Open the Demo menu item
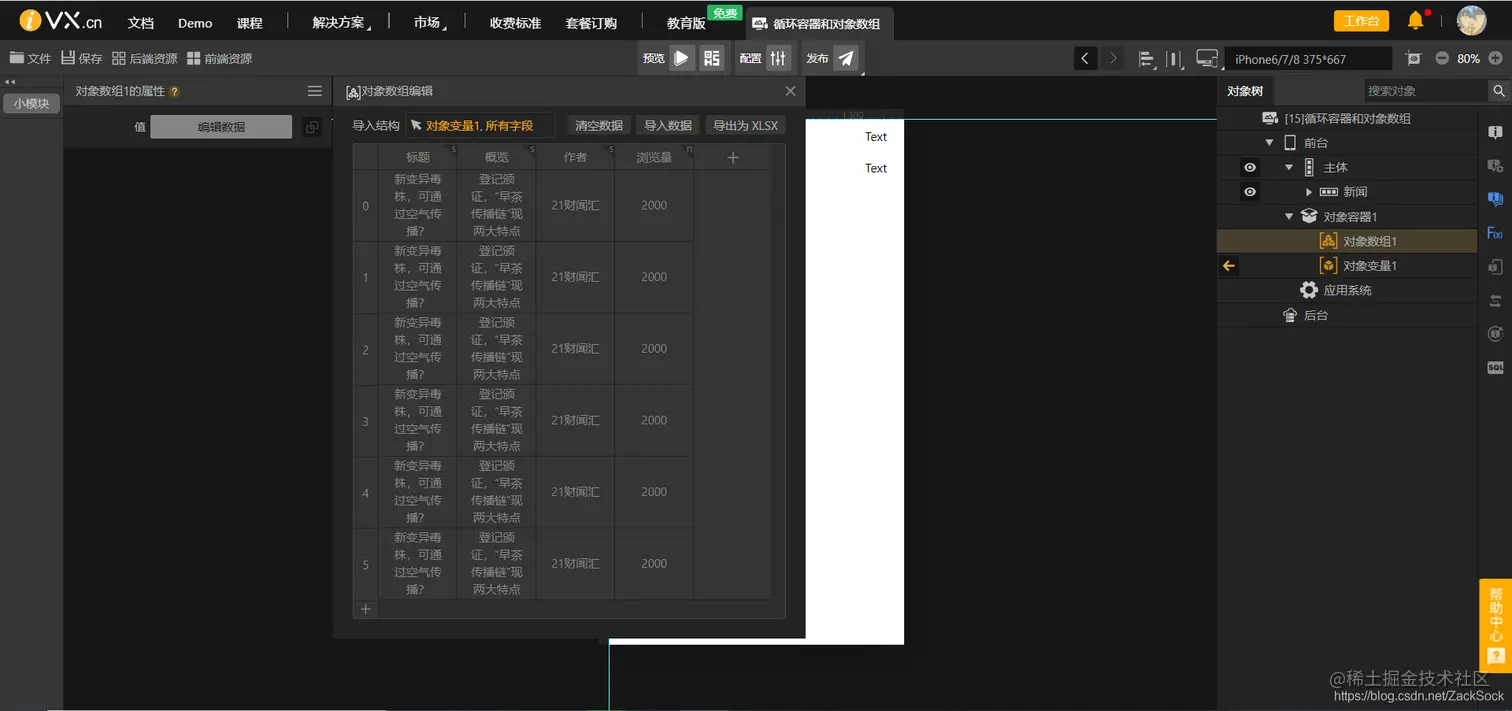Image resolution: width=1512 pixels, height=711 pixels. (195, 22)
